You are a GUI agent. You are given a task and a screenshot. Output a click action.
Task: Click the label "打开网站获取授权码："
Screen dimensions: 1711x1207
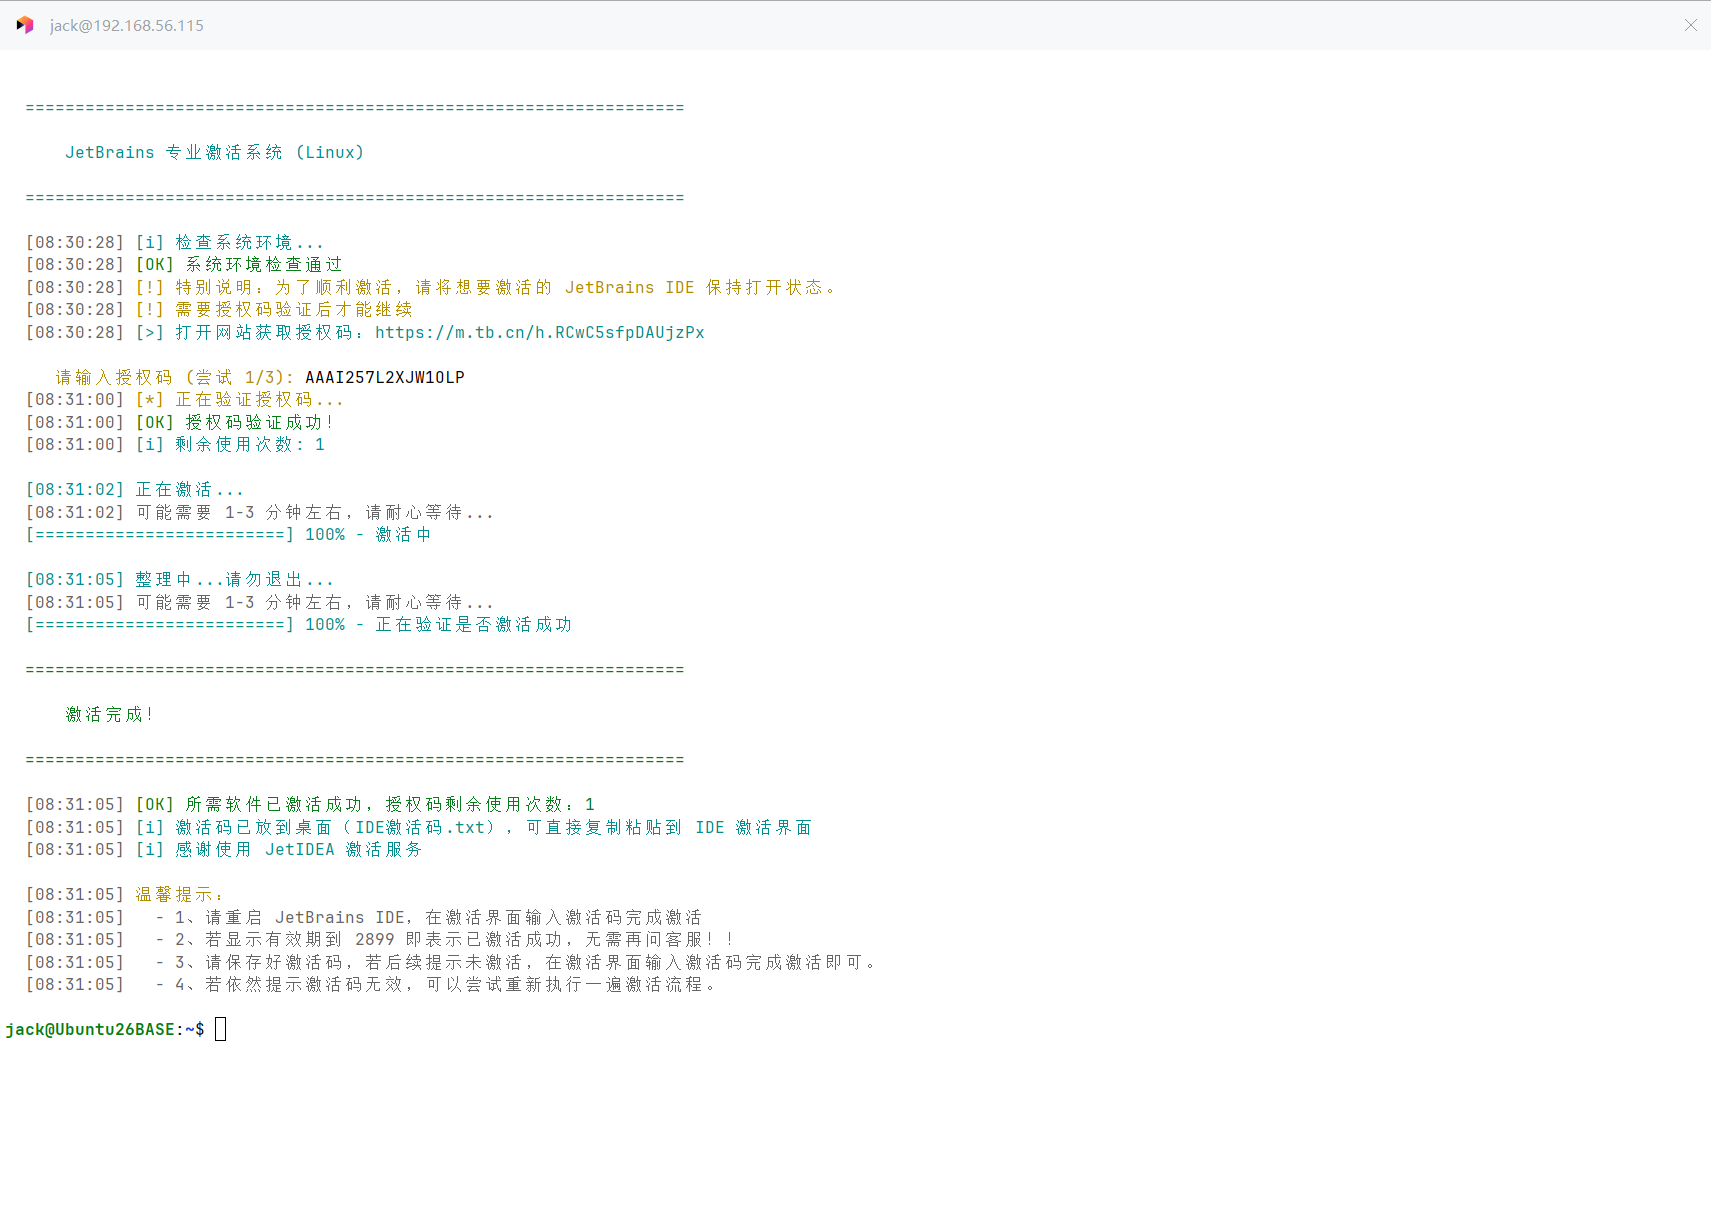pos(270,332)
